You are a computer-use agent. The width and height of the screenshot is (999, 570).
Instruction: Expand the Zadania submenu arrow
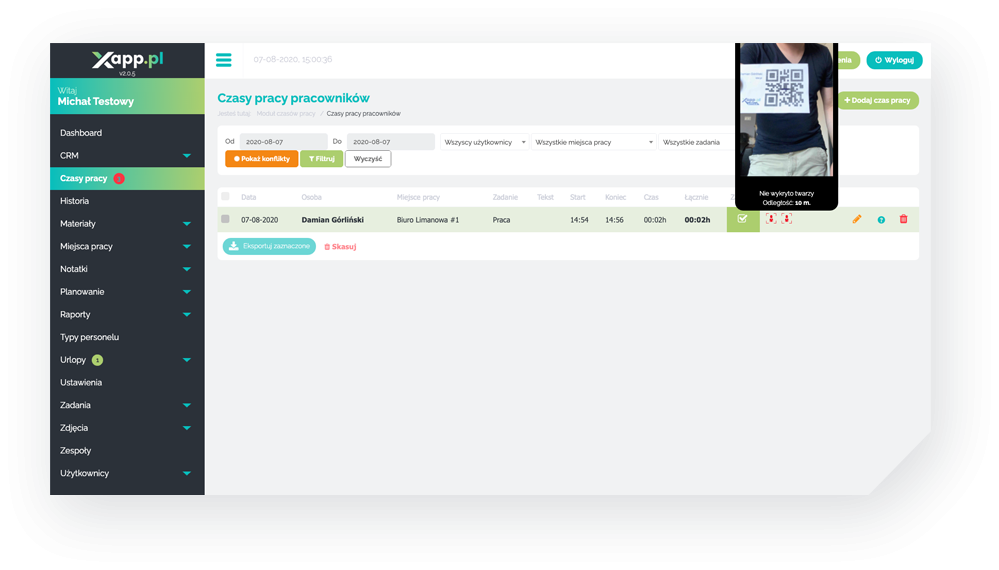pos(187,405)
